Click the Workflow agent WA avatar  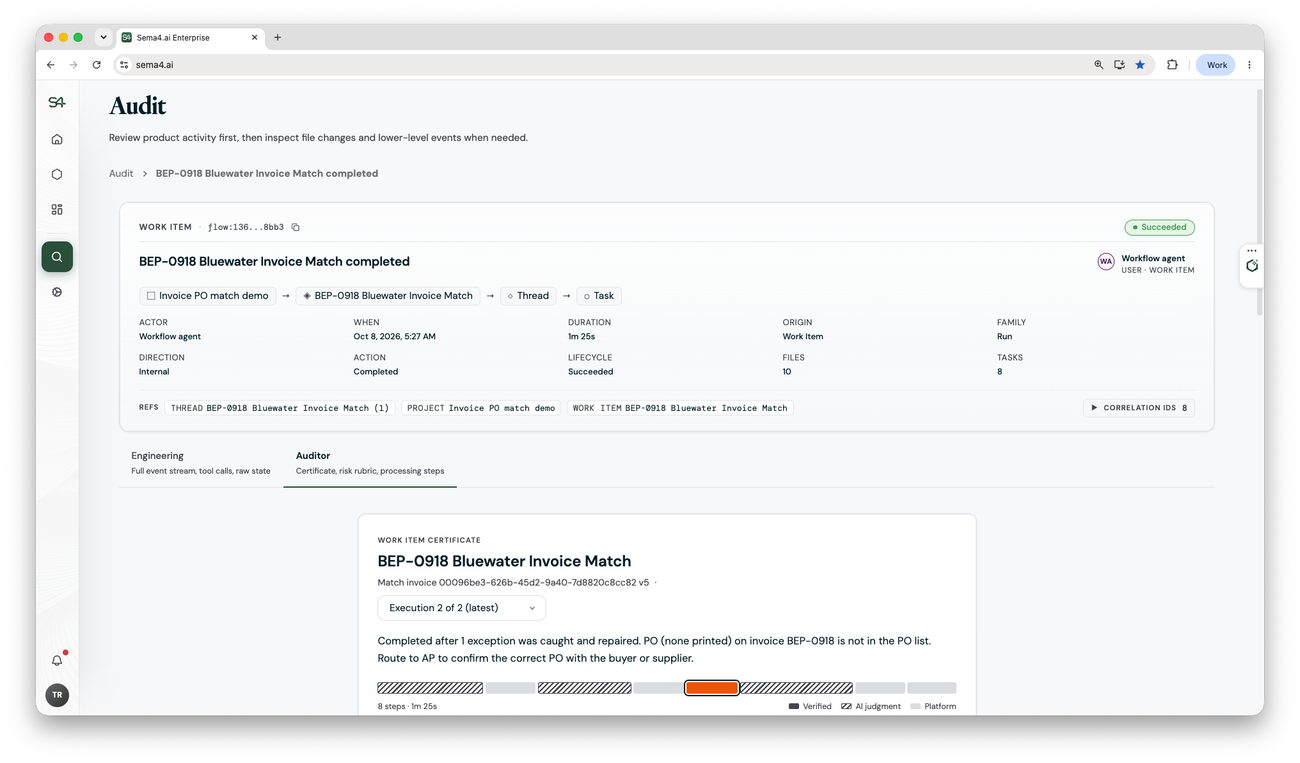point(1106,262)
